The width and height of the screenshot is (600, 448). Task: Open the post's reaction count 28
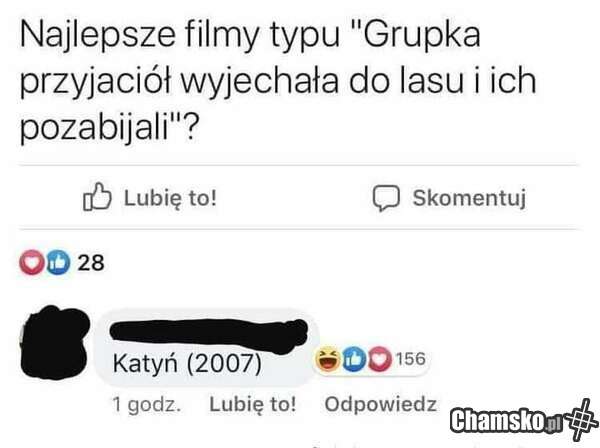click(91, 263)
